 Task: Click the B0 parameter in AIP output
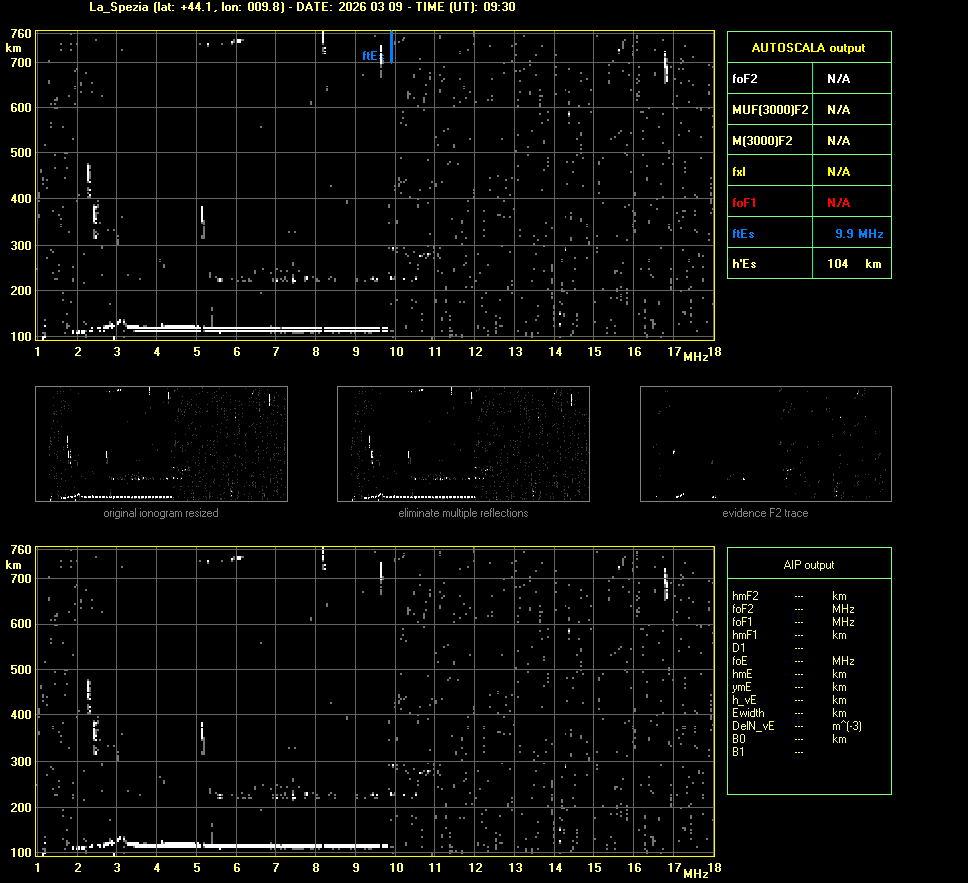[739, 739]
